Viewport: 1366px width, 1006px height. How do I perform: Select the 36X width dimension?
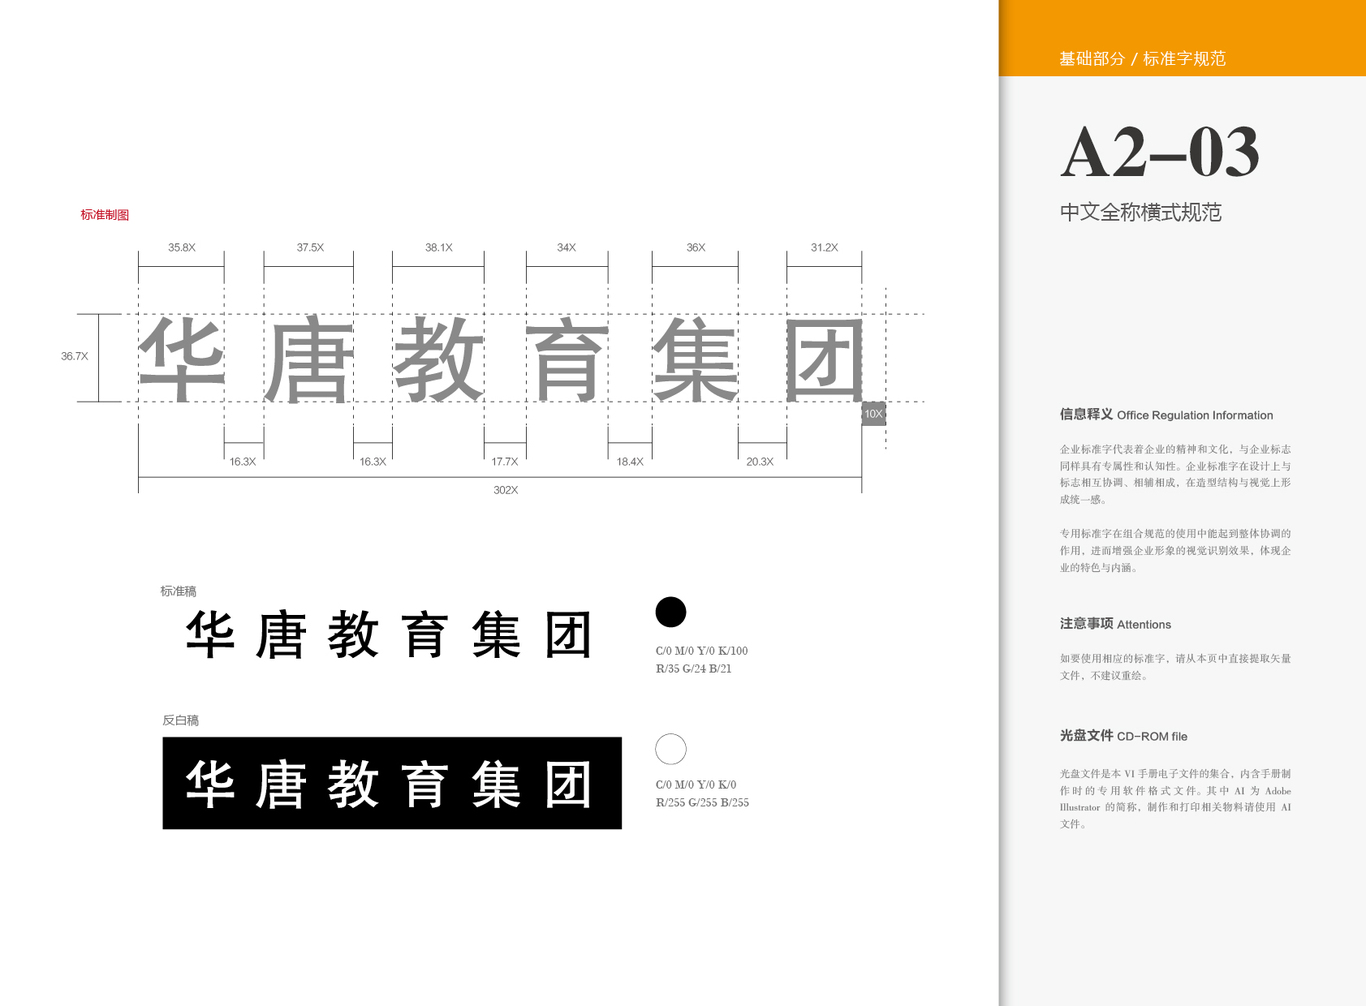coord(696,247)
